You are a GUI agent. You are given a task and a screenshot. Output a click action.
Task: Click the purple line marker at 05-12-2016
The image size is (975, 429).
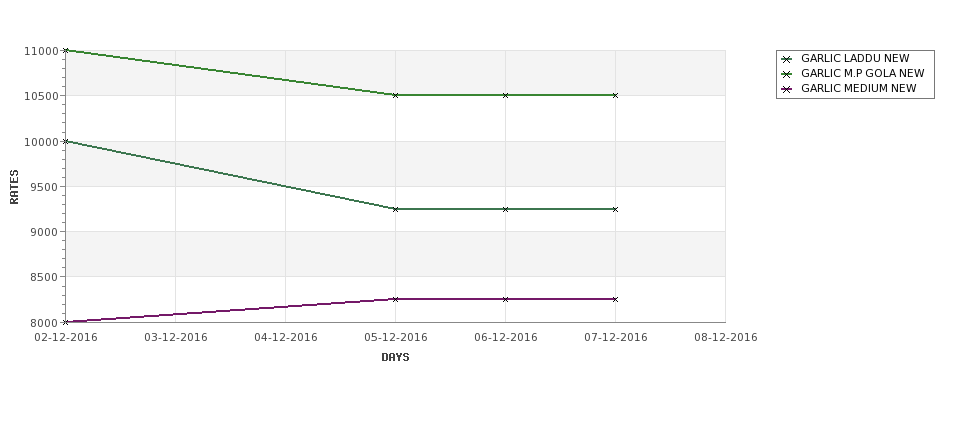(395, 299)
